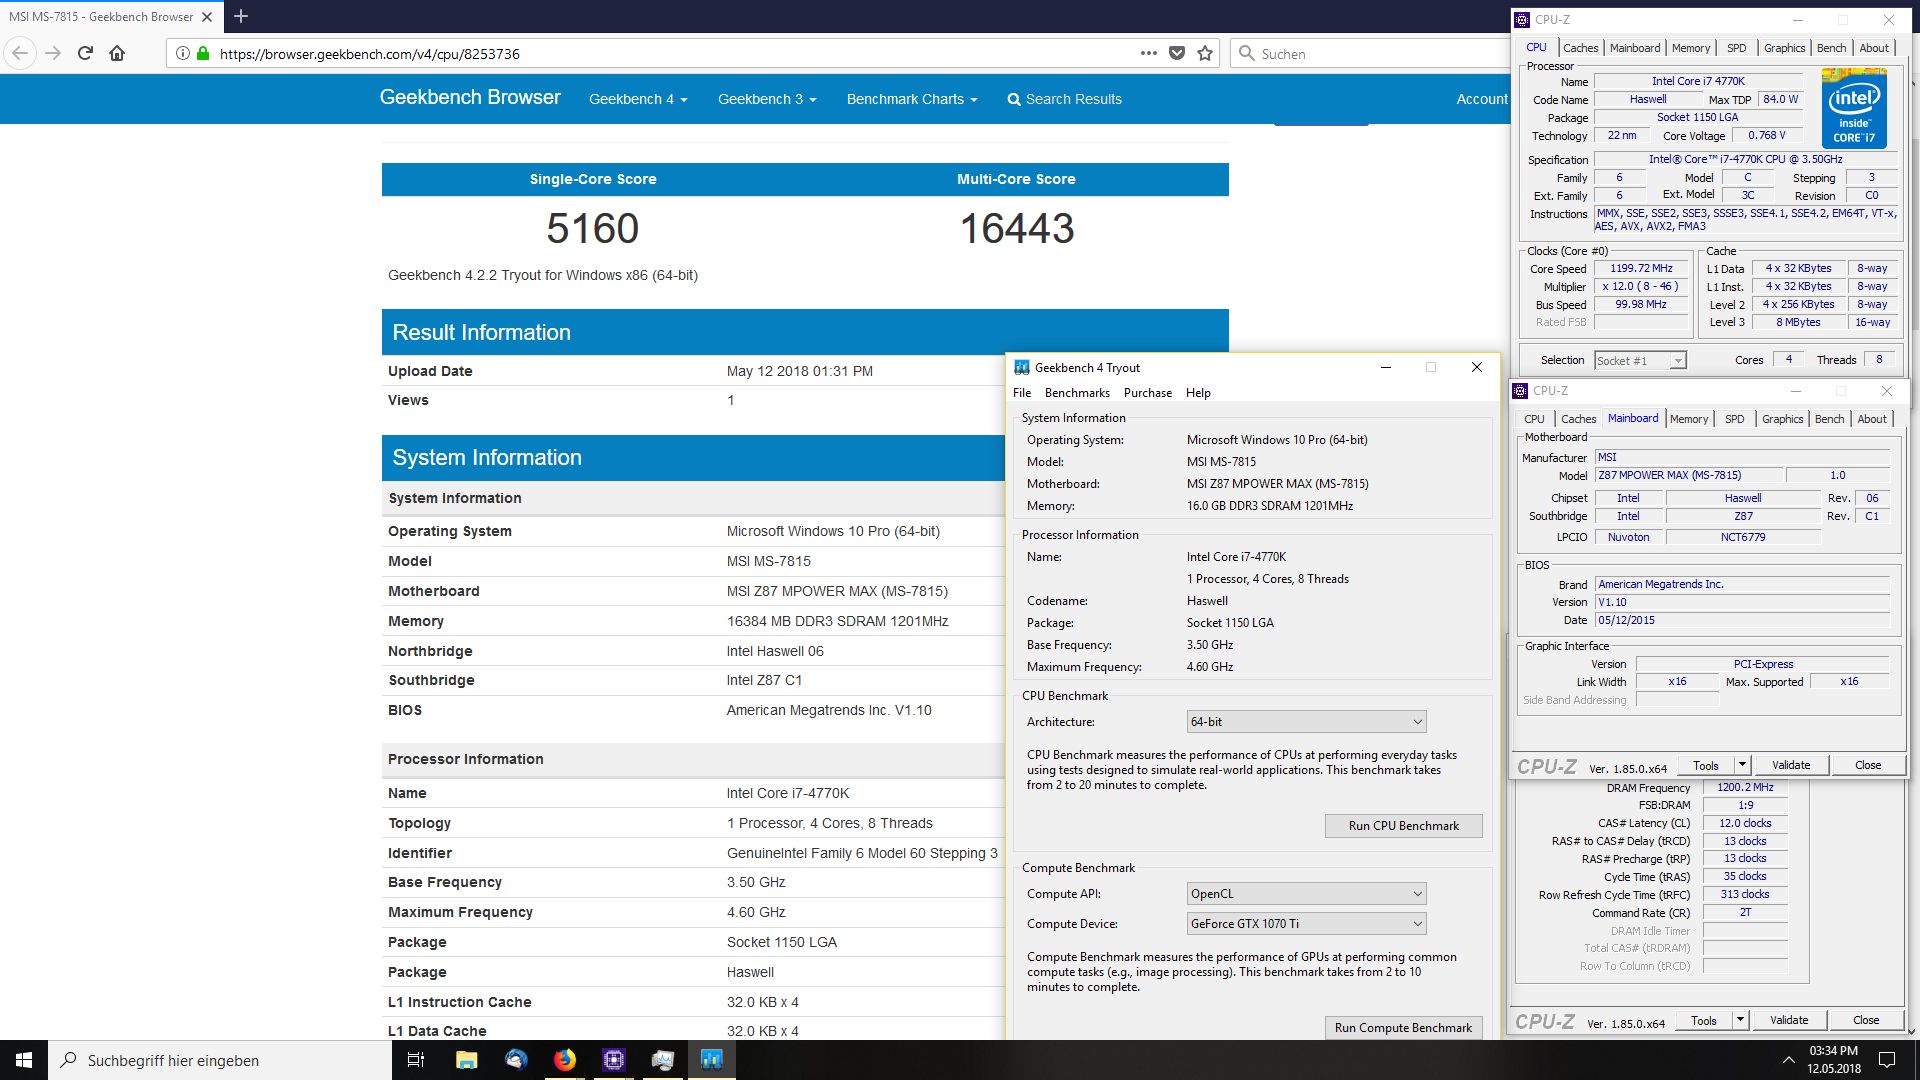Open Tools dropdown arrow in bottom CPU-Z
The height and width of the screenshot is (1080, 1920).
pyautogui.click(x=1740, y=1020)
